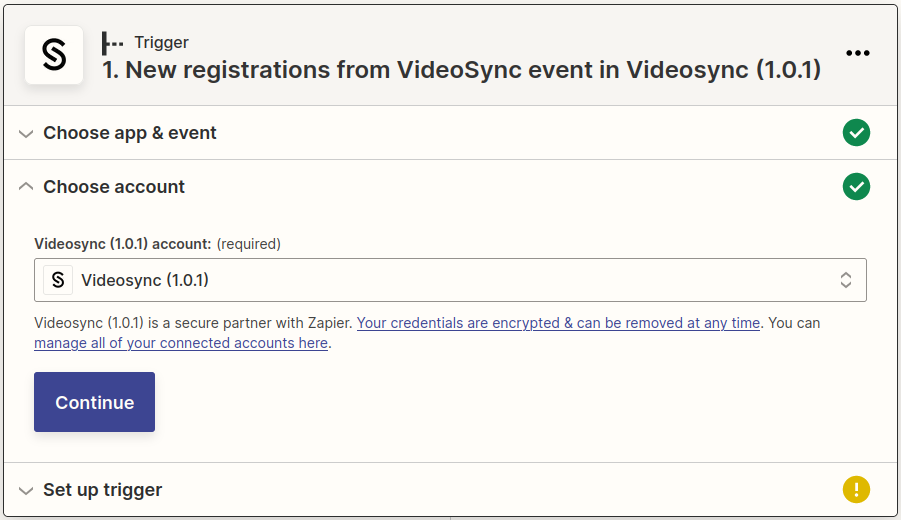Click the "Trigger" label text
Viewport: 901px width, 520px height.
tap(161, 42)
